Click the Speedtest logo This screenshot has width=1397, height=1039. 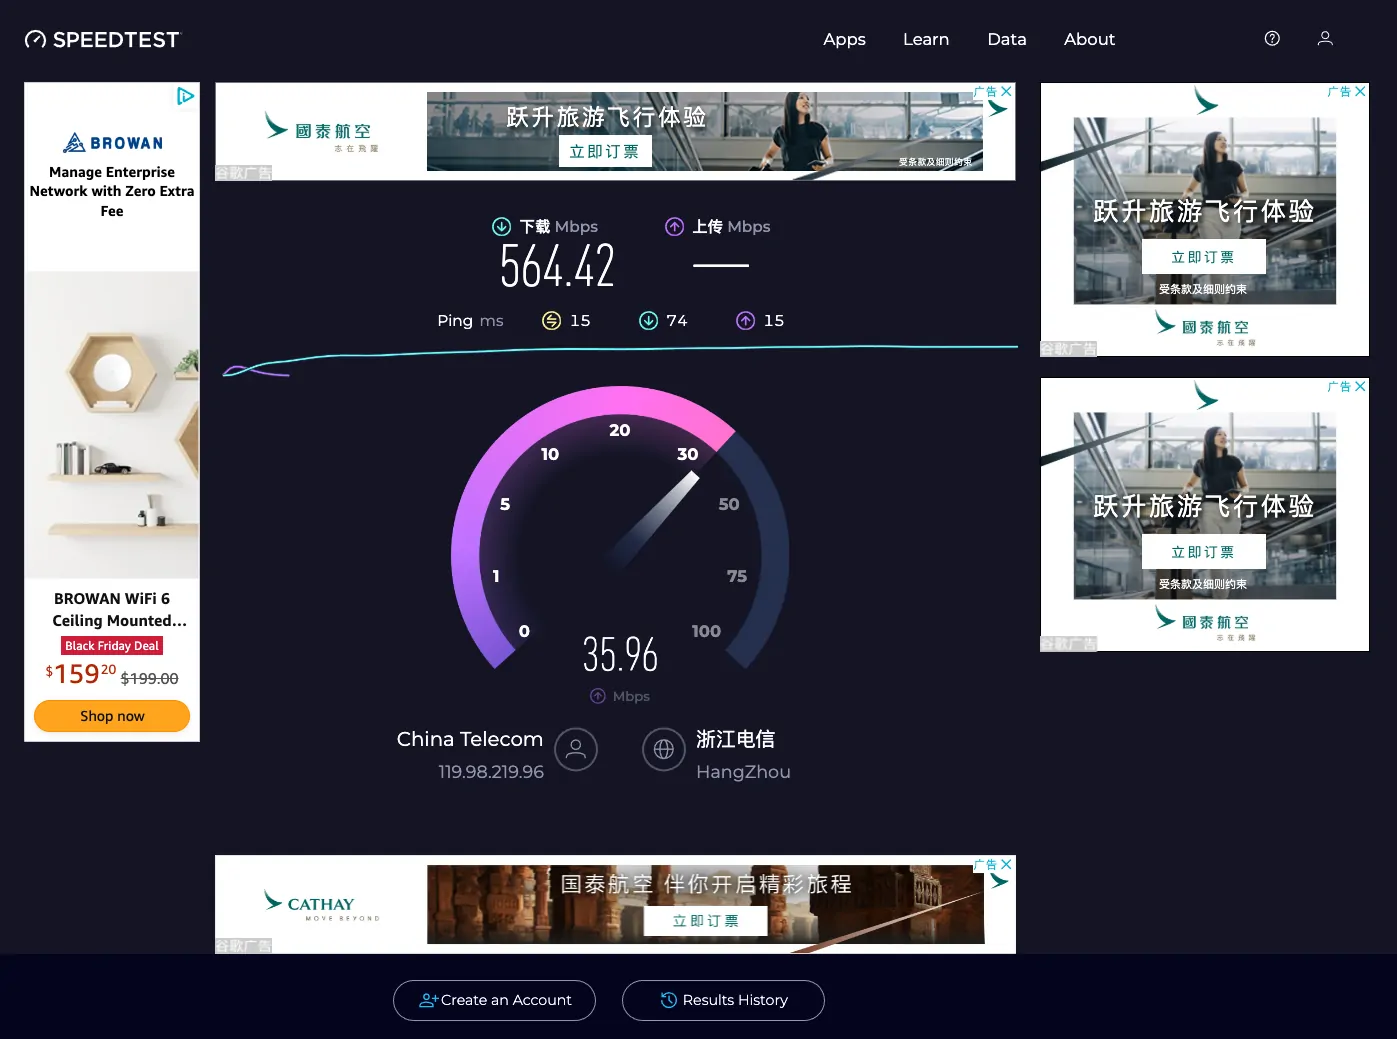[x=102, y=40]
